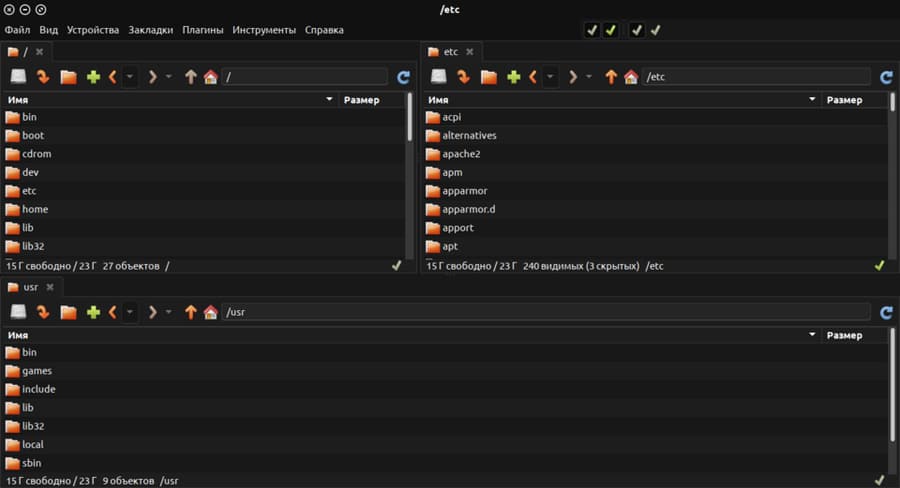Image resolution: width=900 pixels, height=488 pixels.
Task: Toggle first panel checkmark in top bar
Action: tap(592, 30)
